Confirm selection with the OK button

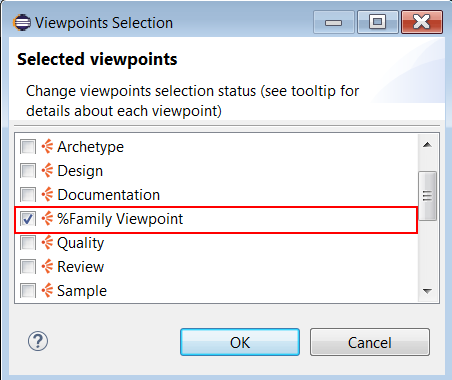click(x=240, y=342)
